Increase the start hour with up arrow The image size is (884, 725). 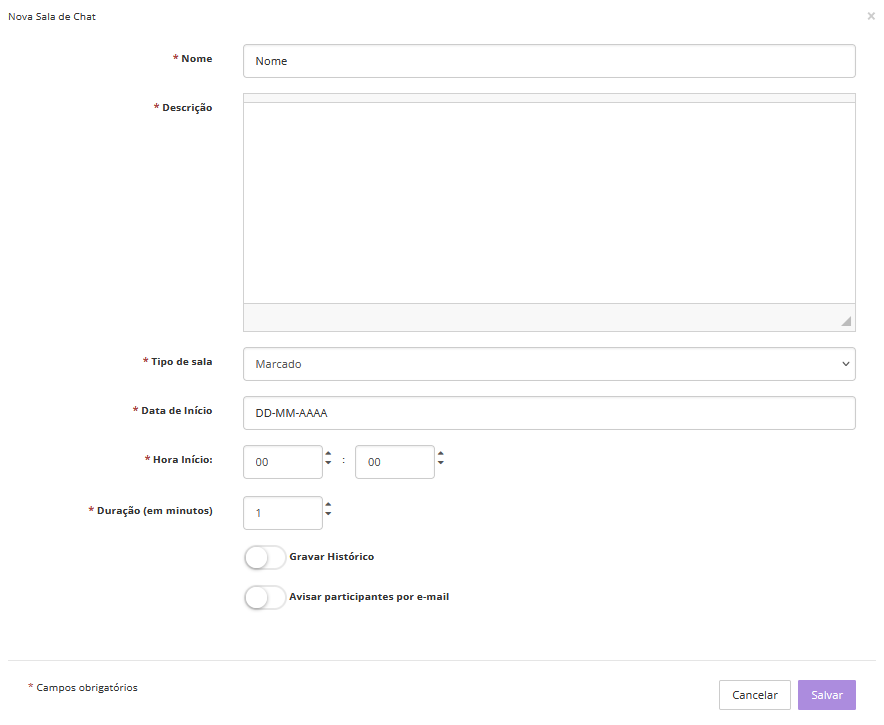tap(328, 456)
